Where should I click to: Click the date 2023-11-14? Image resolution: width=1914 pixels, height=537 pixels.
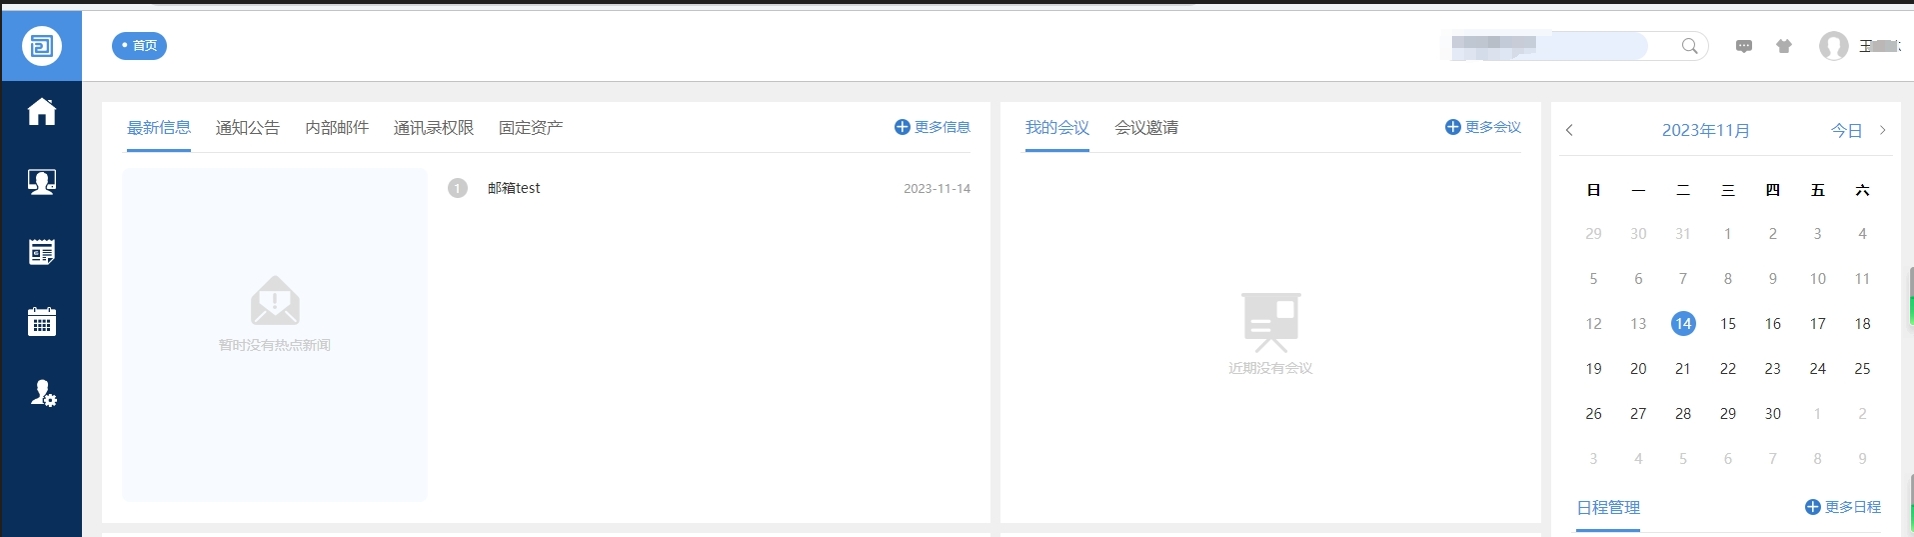click(x=937, y=188)
